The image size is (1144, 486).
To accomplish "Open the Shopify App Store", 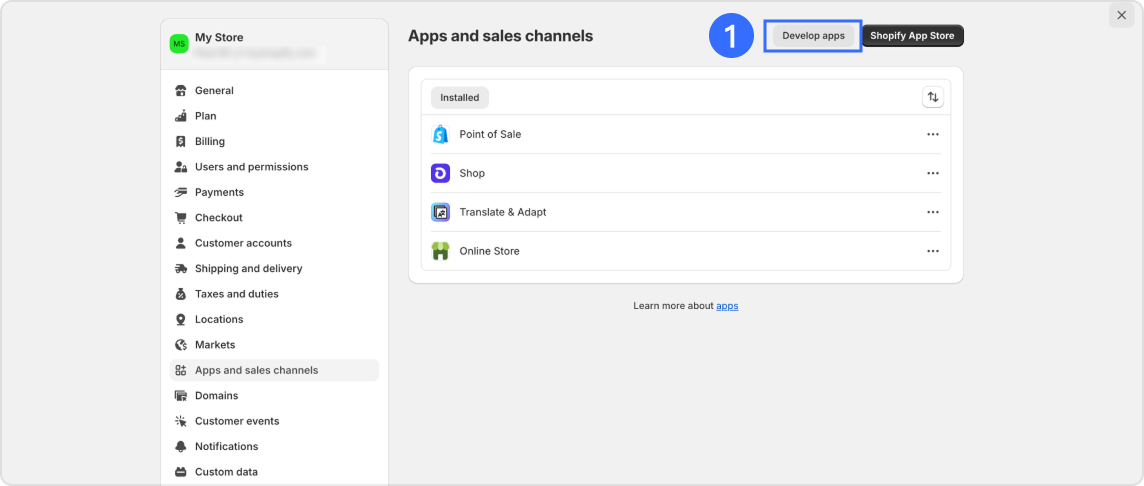I will click(x=912, y=36).
